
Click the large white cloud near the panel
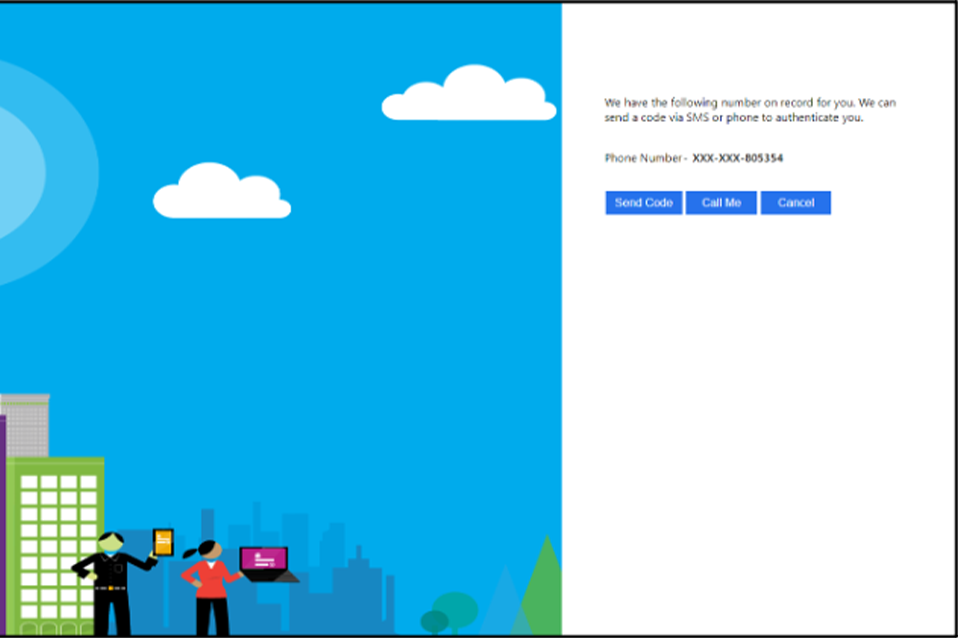tap(470, 96)
